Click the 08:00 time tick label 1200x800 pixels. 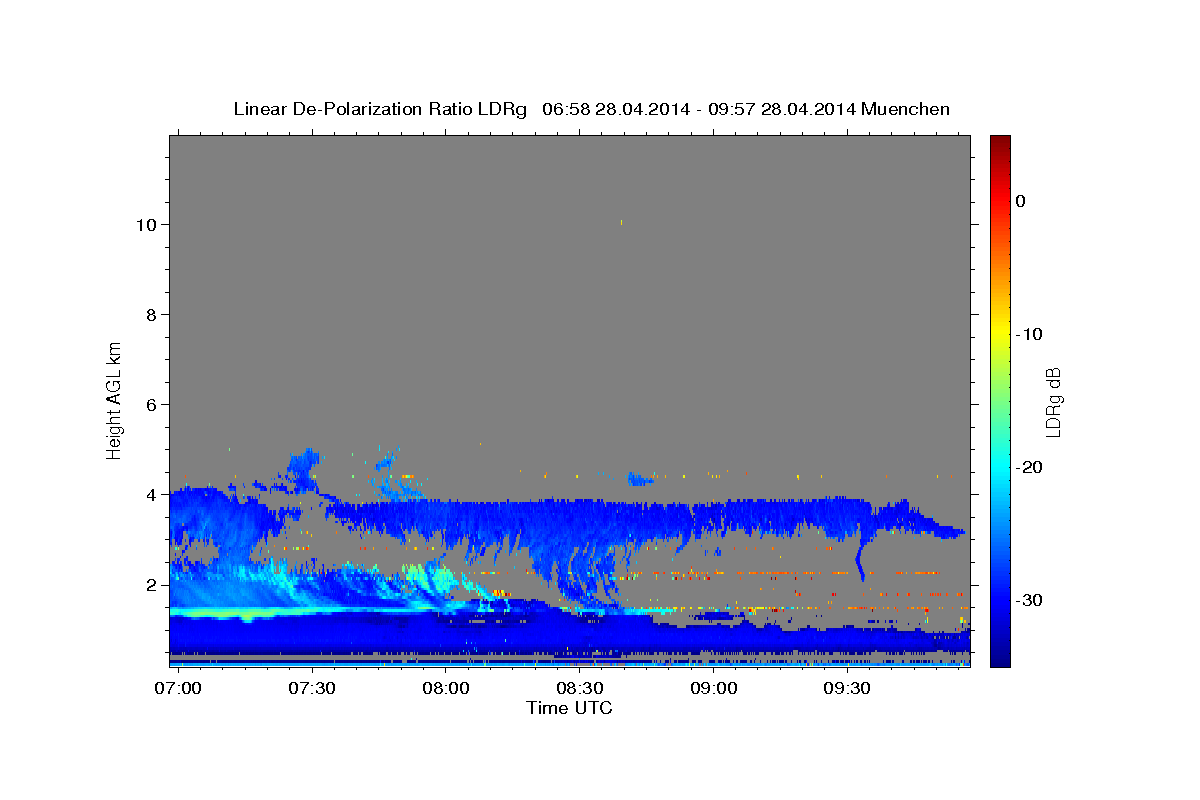(446, 689)
